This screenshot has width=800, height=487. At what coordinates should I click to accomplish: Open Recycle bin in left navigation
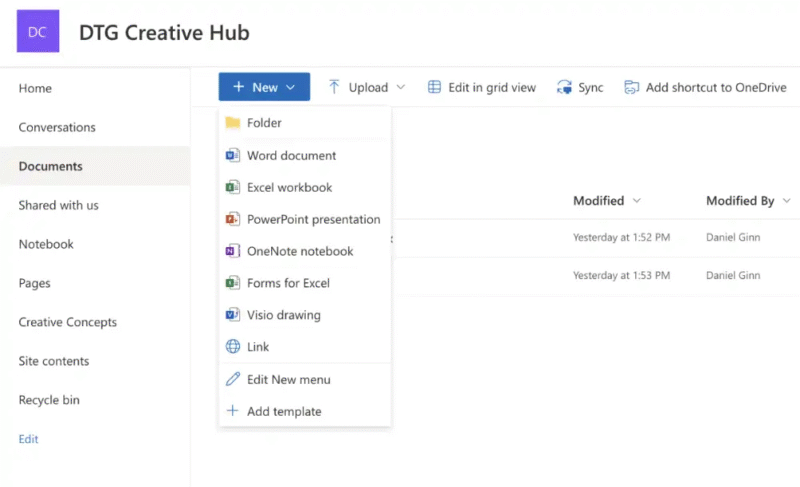click(49, 400)
